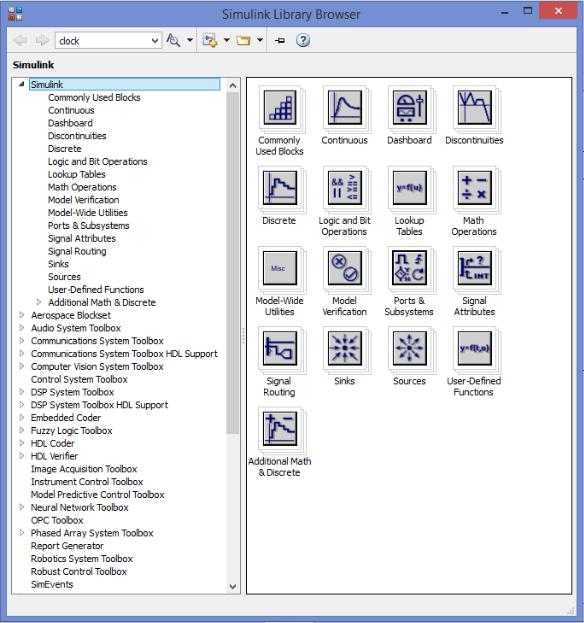Viewport: 584px width, 623px height.
Task: Select User-Defined Functions in the tree
Action: pos(96,289)
